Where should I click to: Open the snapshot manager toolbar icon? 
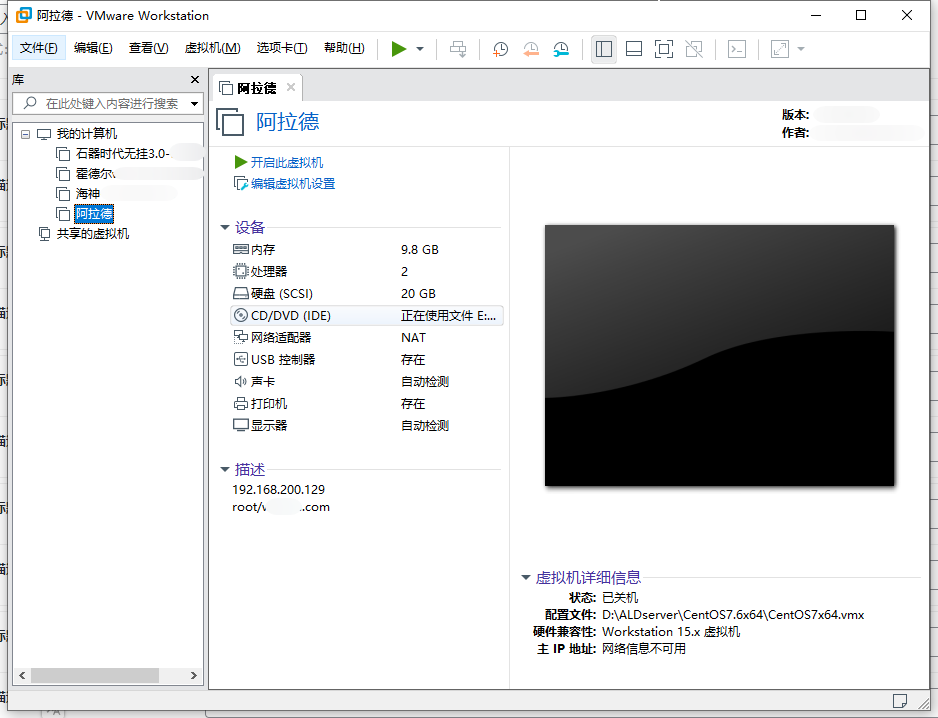point(561,49)
